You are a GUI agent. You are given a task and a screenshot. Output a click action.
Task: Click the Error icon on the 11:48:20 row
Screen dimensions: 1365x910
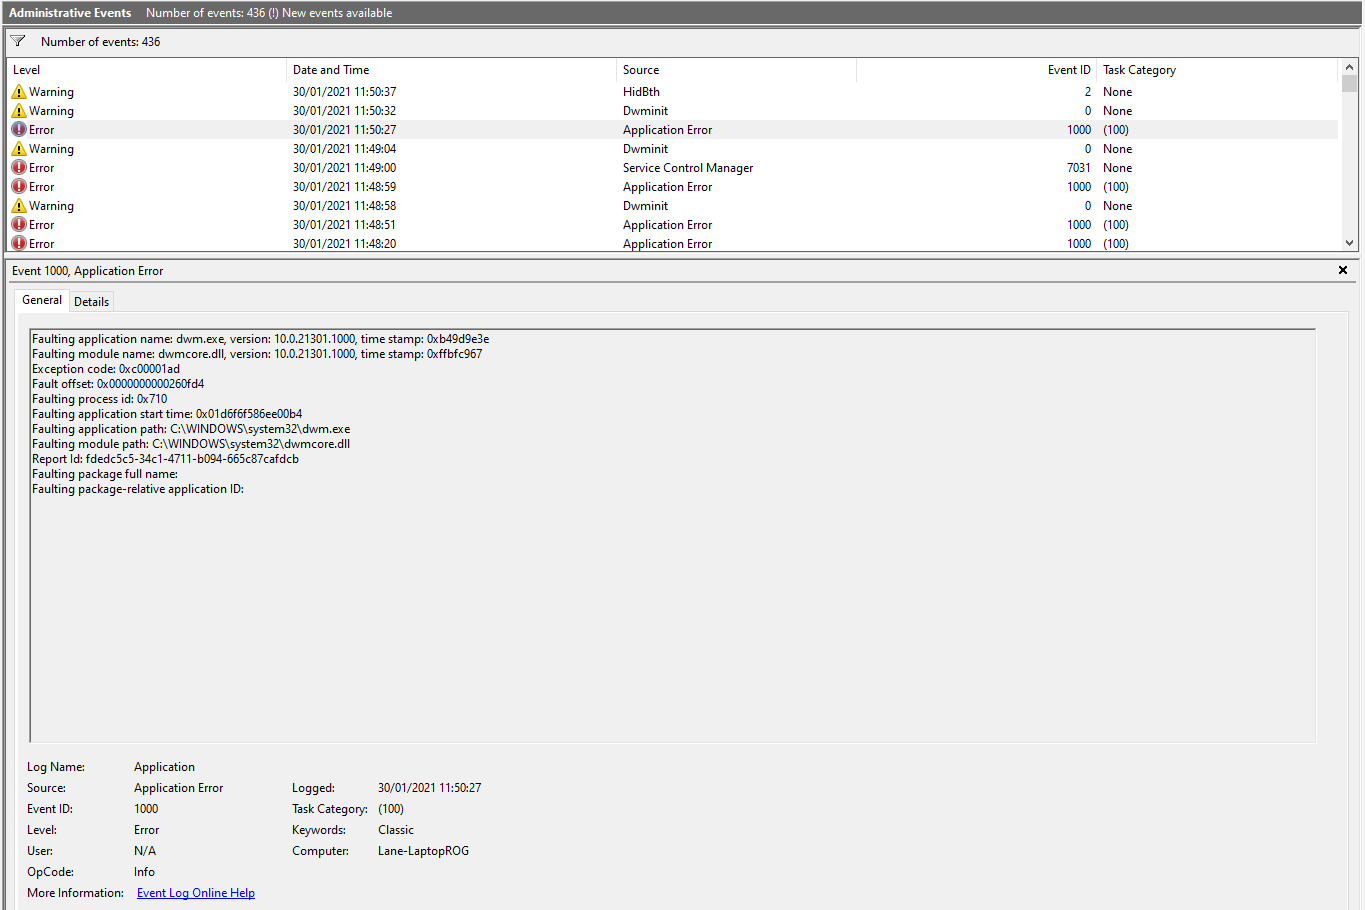[19, 243]
